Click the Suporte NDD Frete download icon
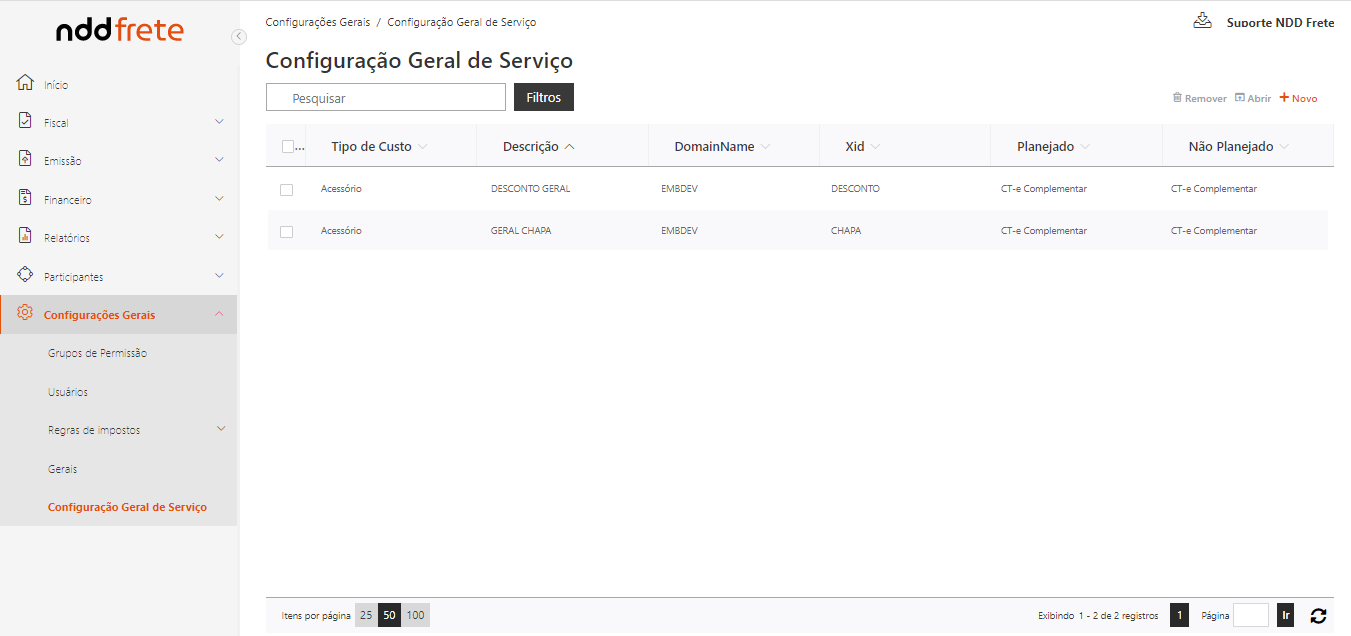This screenshot has width=1351, height=636. click(x=1203, y=21)
